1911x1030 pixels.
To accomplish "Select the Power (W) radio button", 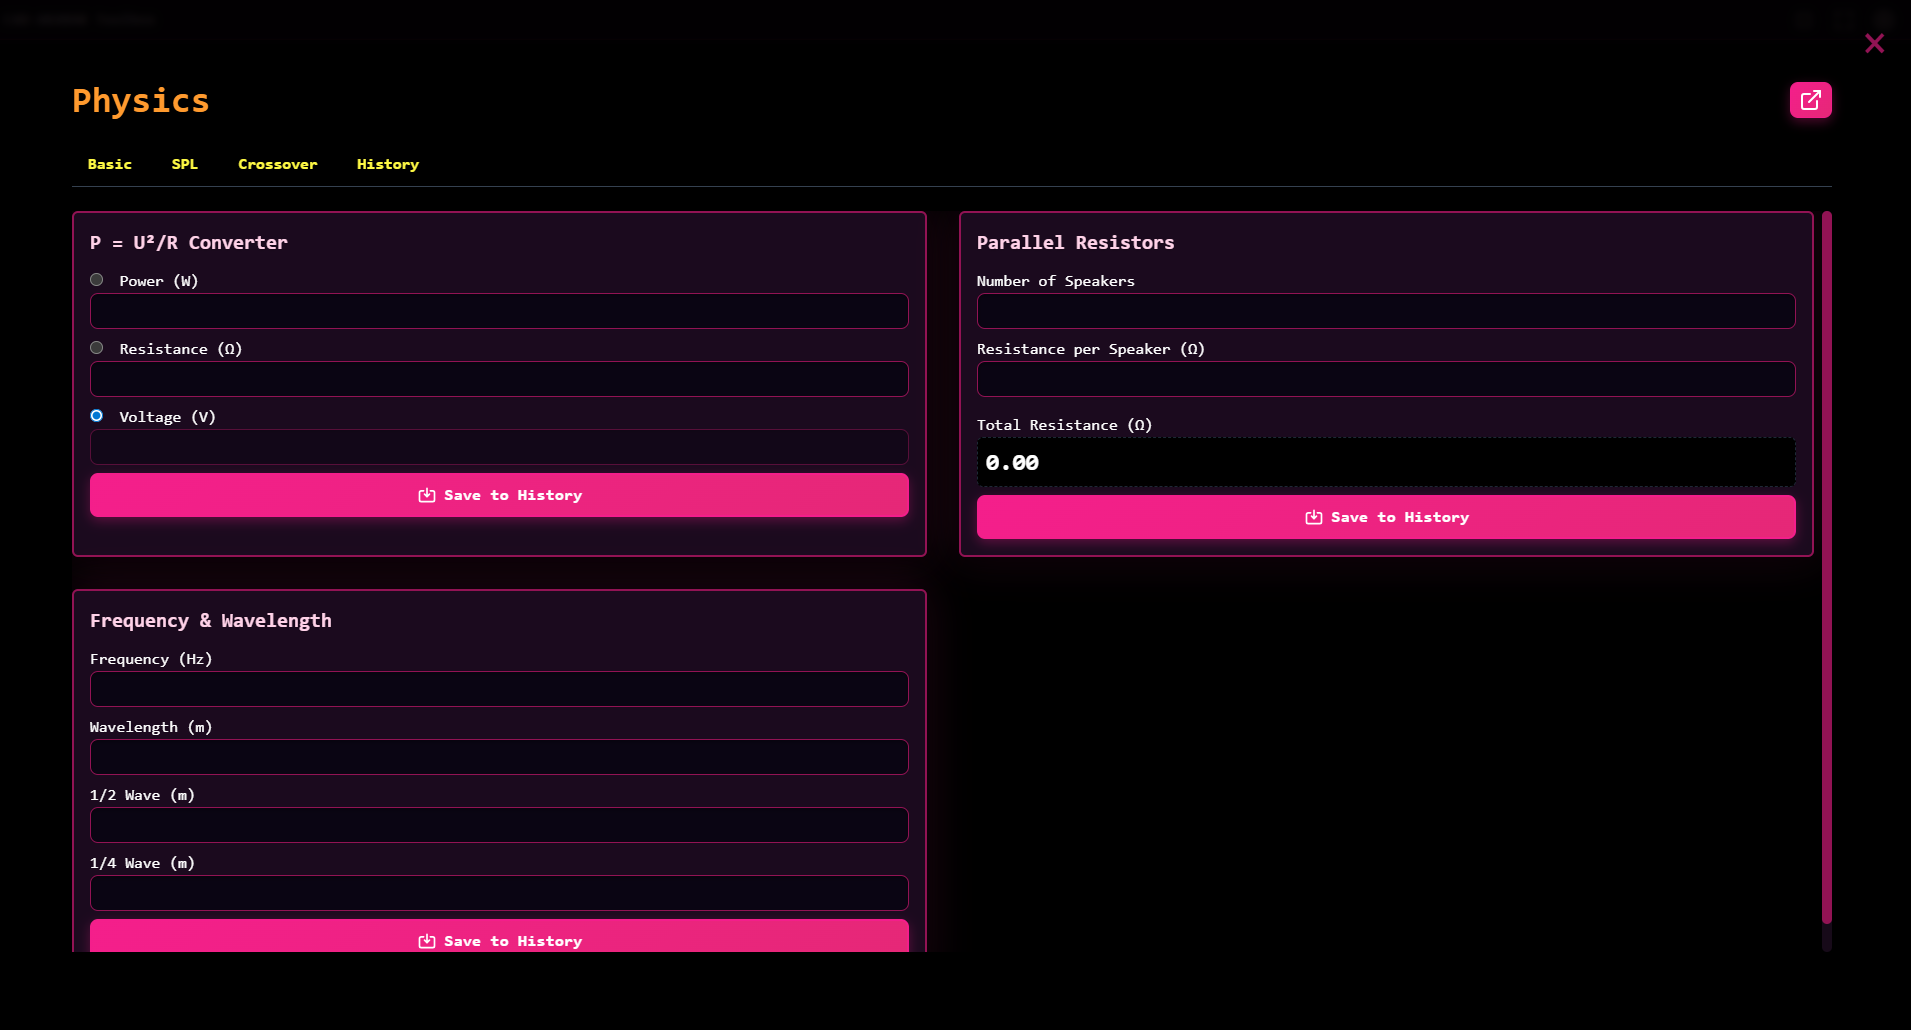I will coord(97,280).
